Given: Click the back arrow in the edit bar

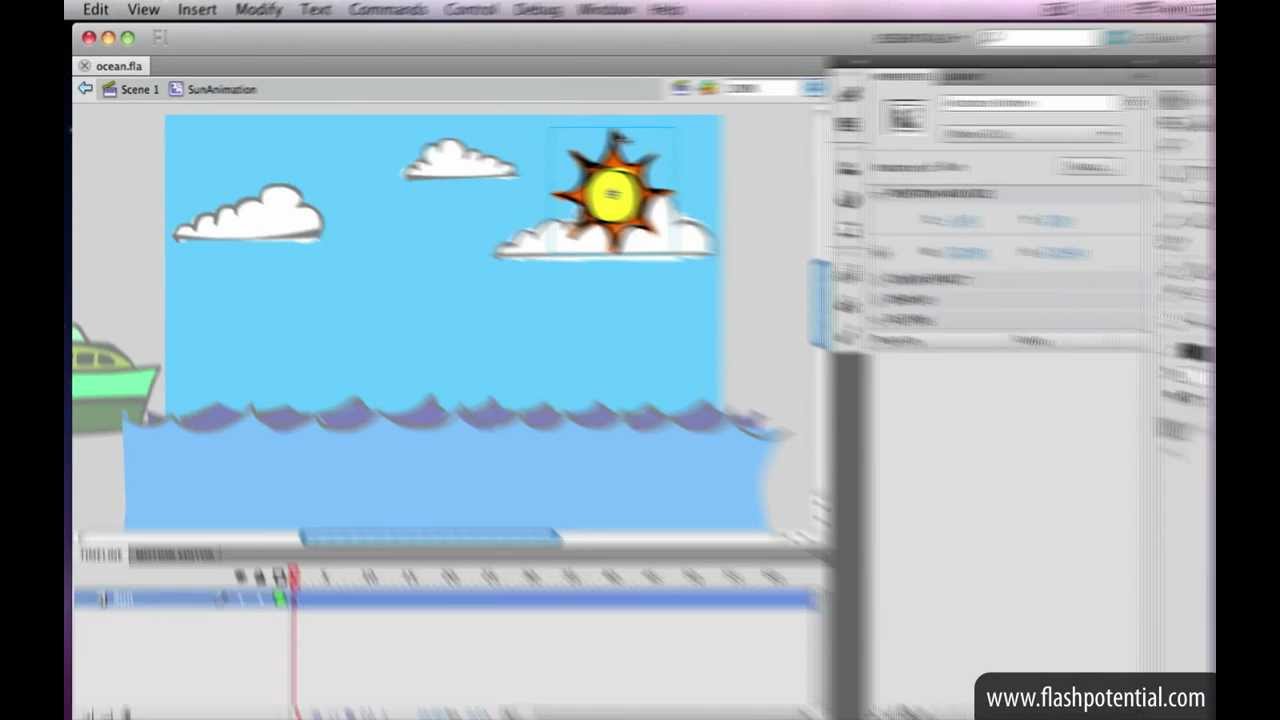Looking at the screenshot, I should point(85,89).
